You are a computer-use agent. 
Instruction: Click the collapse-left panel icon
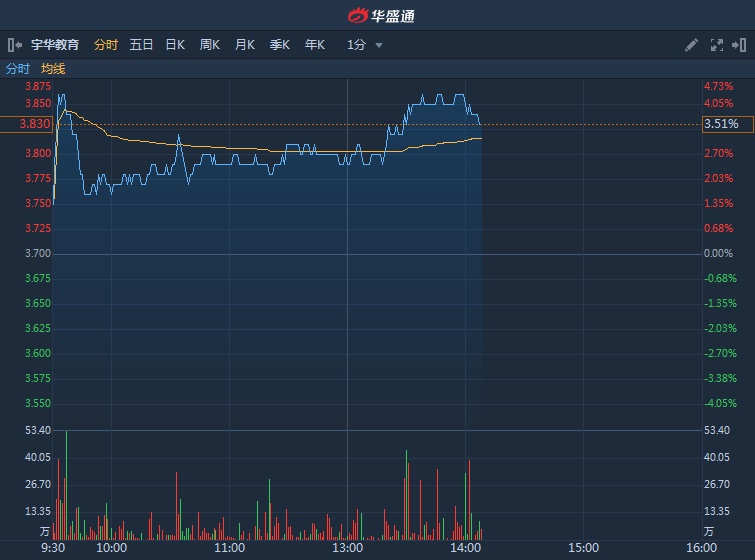(x=14, y=45)
